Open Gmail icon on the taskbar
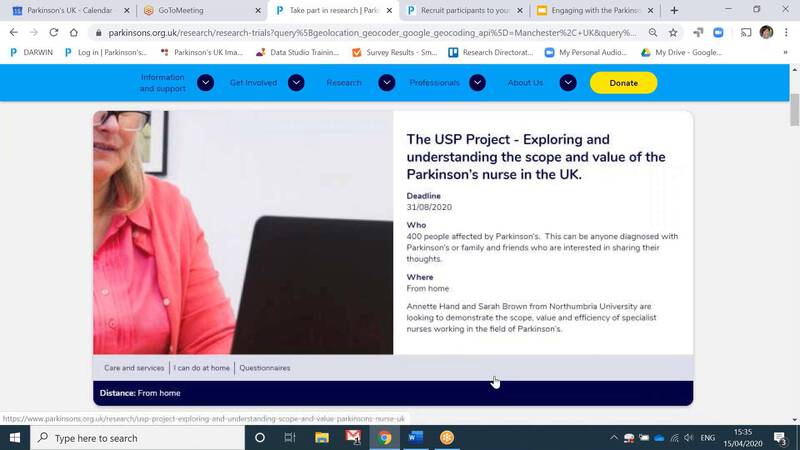Screen dimensions: 800x450 coord(353,437)
